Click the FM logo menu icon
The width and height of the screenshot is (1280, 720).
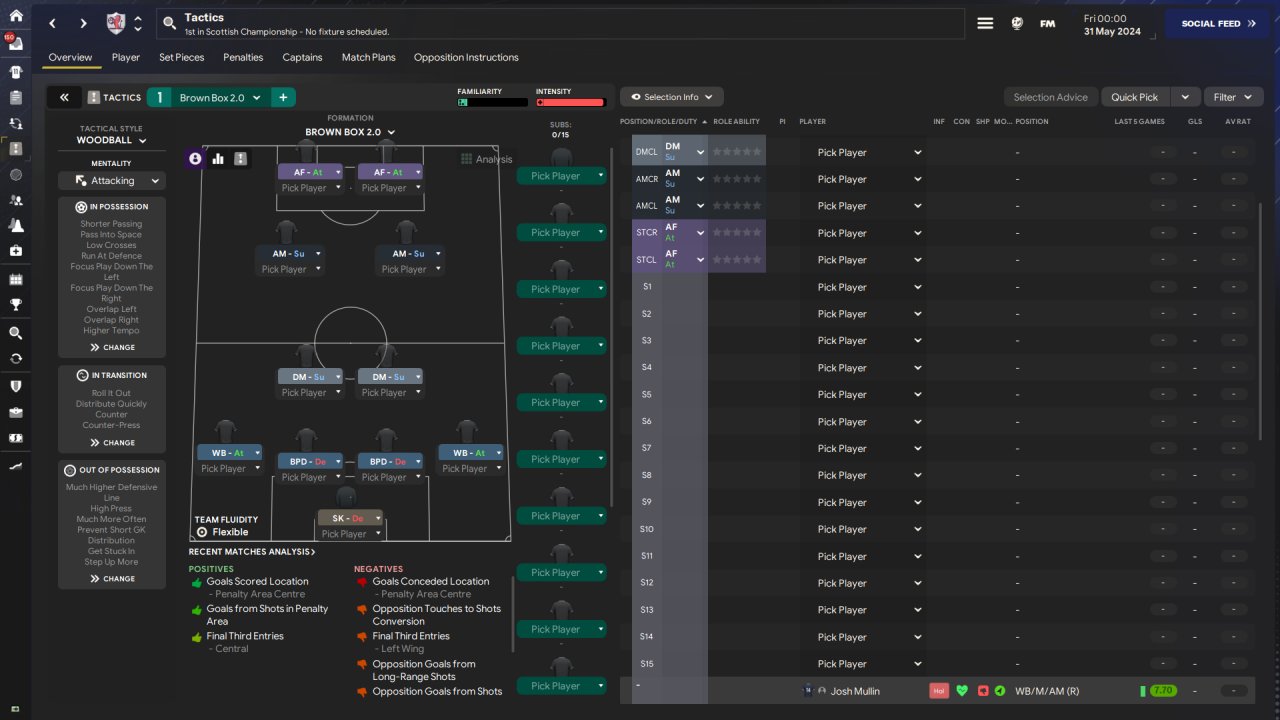1047,24
